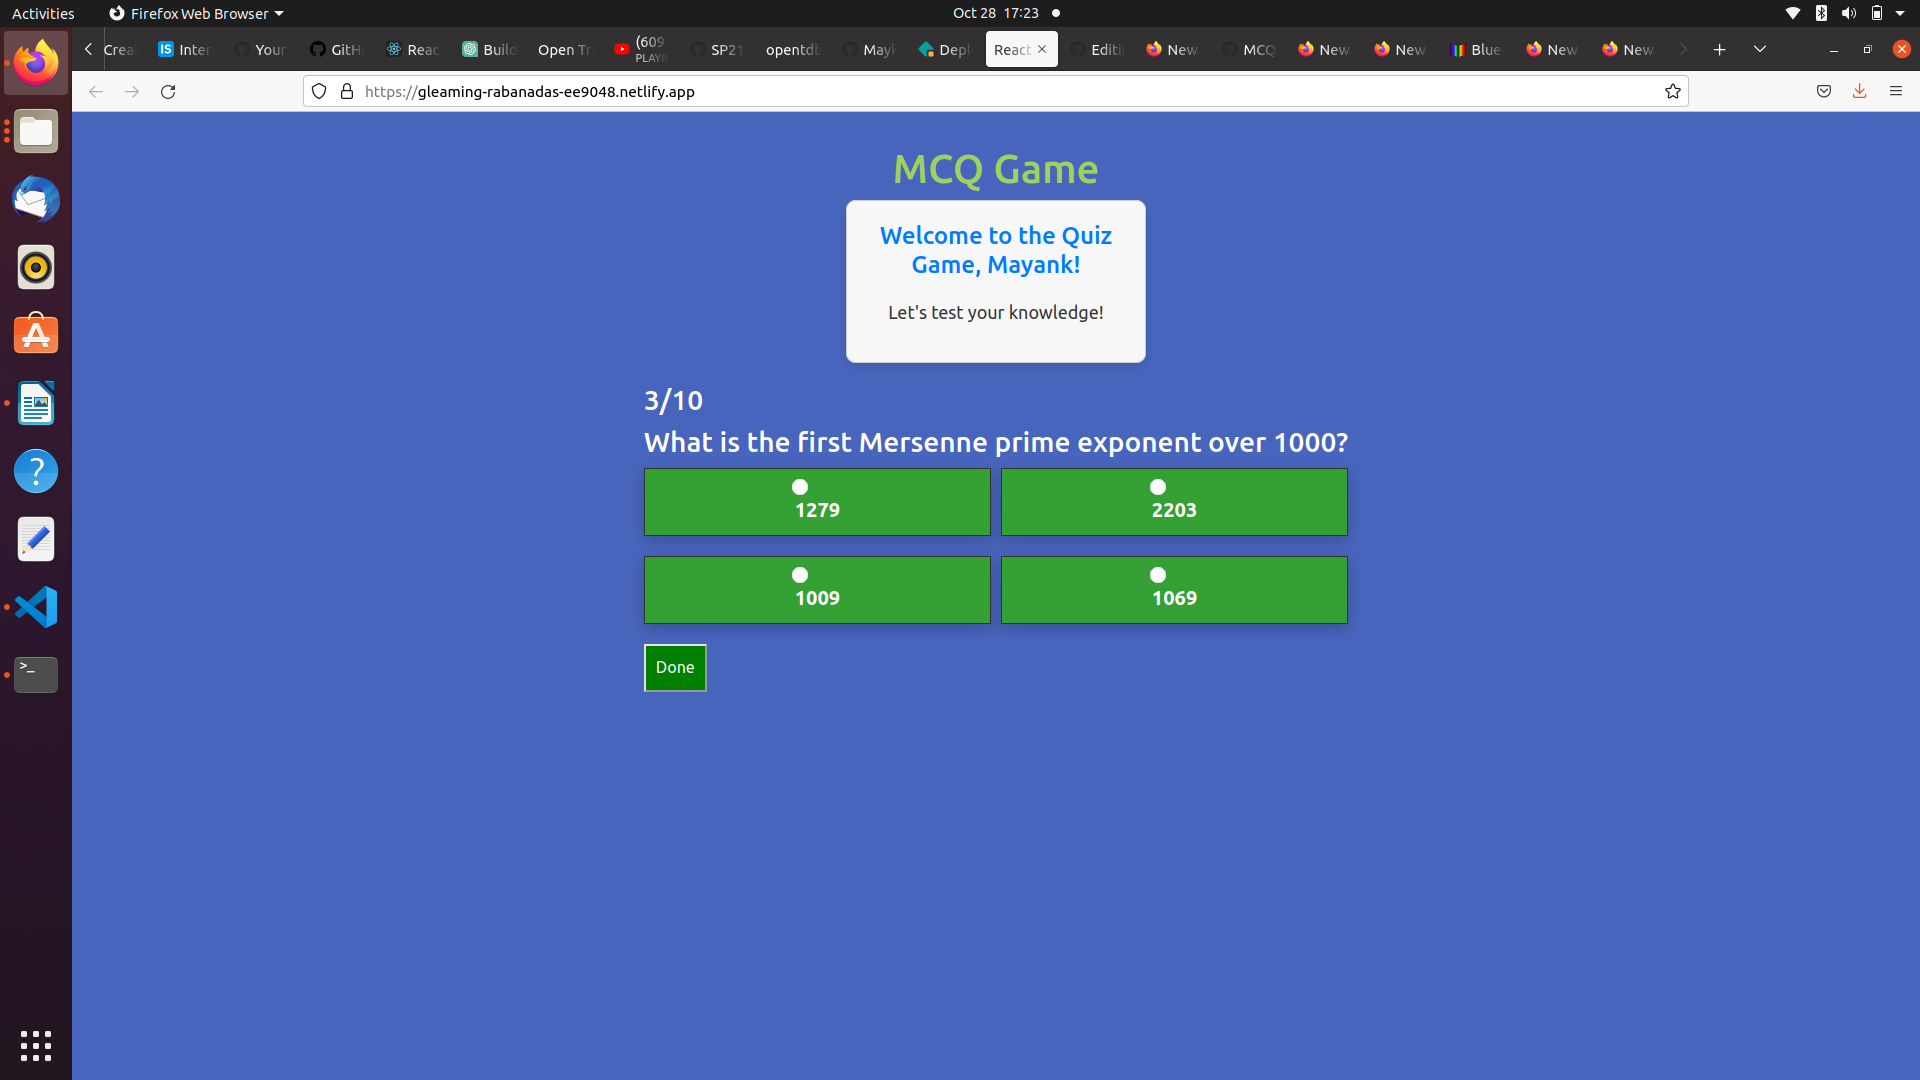Click the bookmark star icon in address bar

tap(1672, 90)
